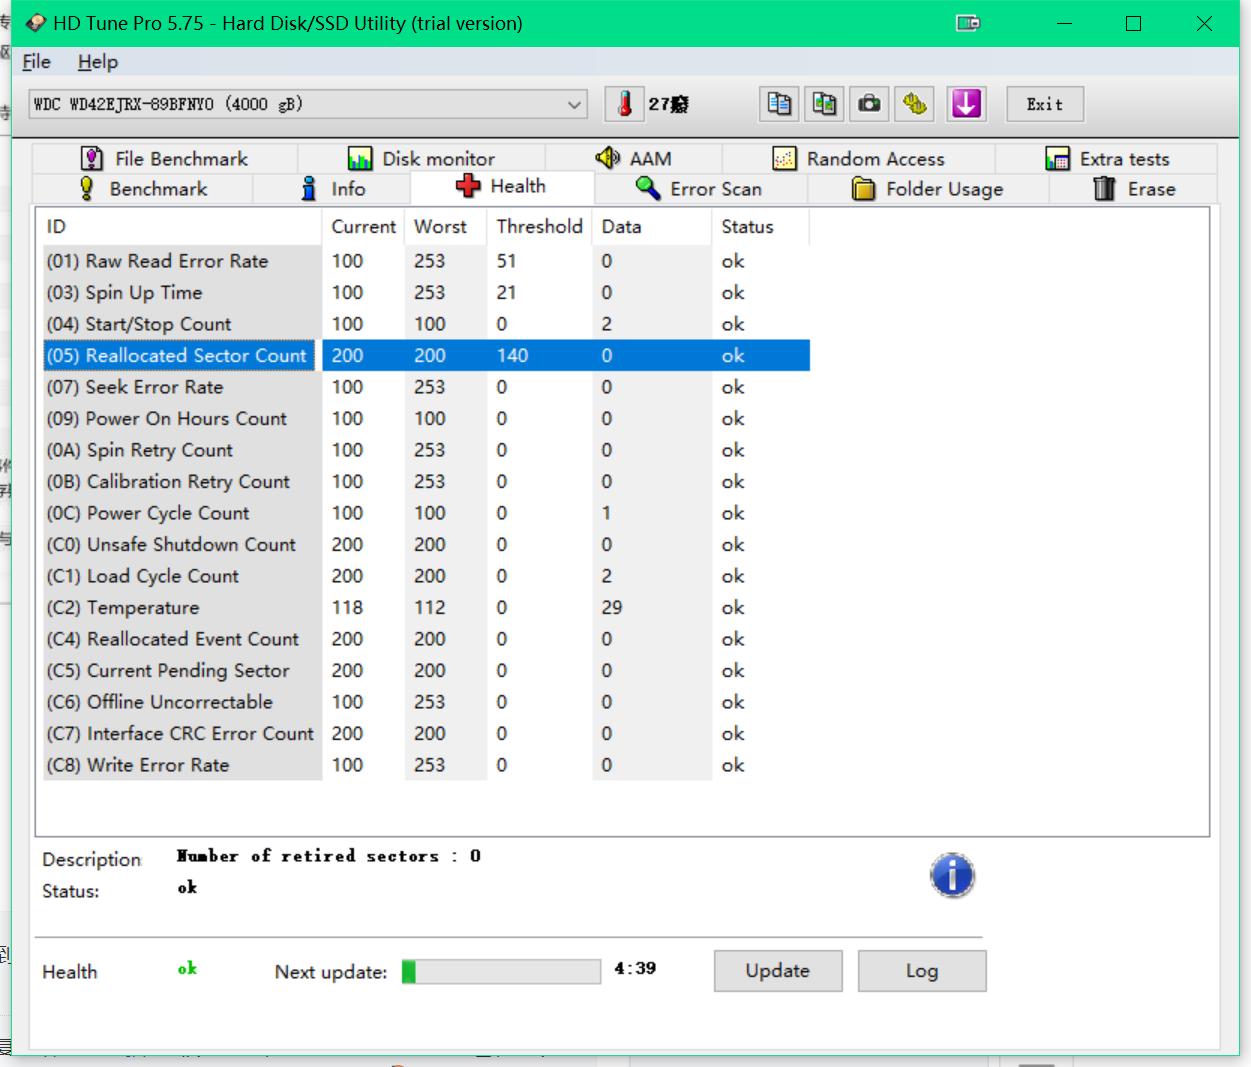Open the File menu

tap(36, 62)
